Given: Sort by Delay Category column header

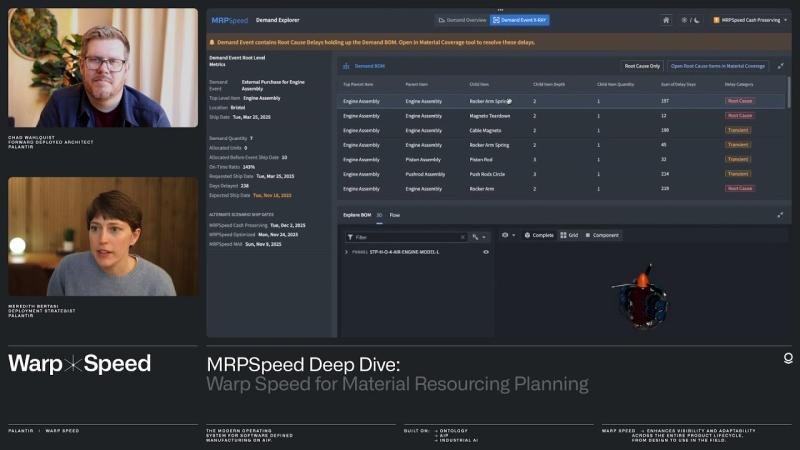Looking at the screenshot, I should (x=739, y=84).
